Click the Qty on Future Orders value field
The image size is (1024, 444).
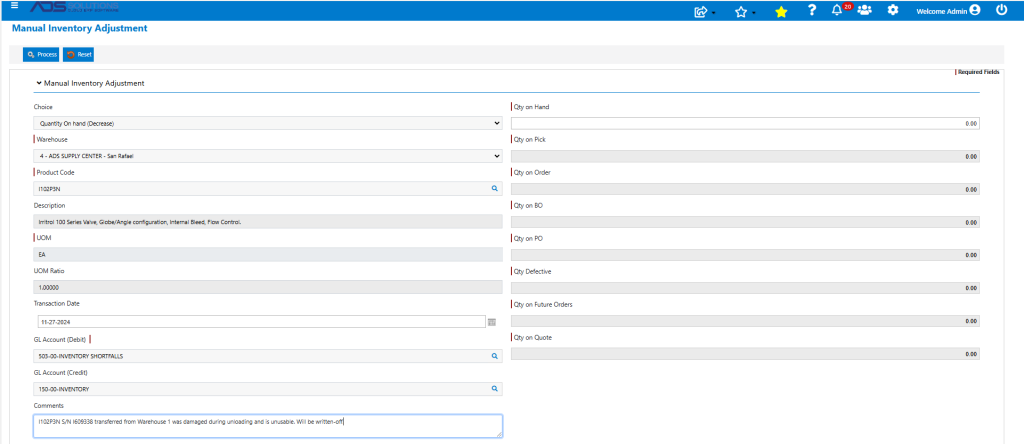click(x=745, y=321)
